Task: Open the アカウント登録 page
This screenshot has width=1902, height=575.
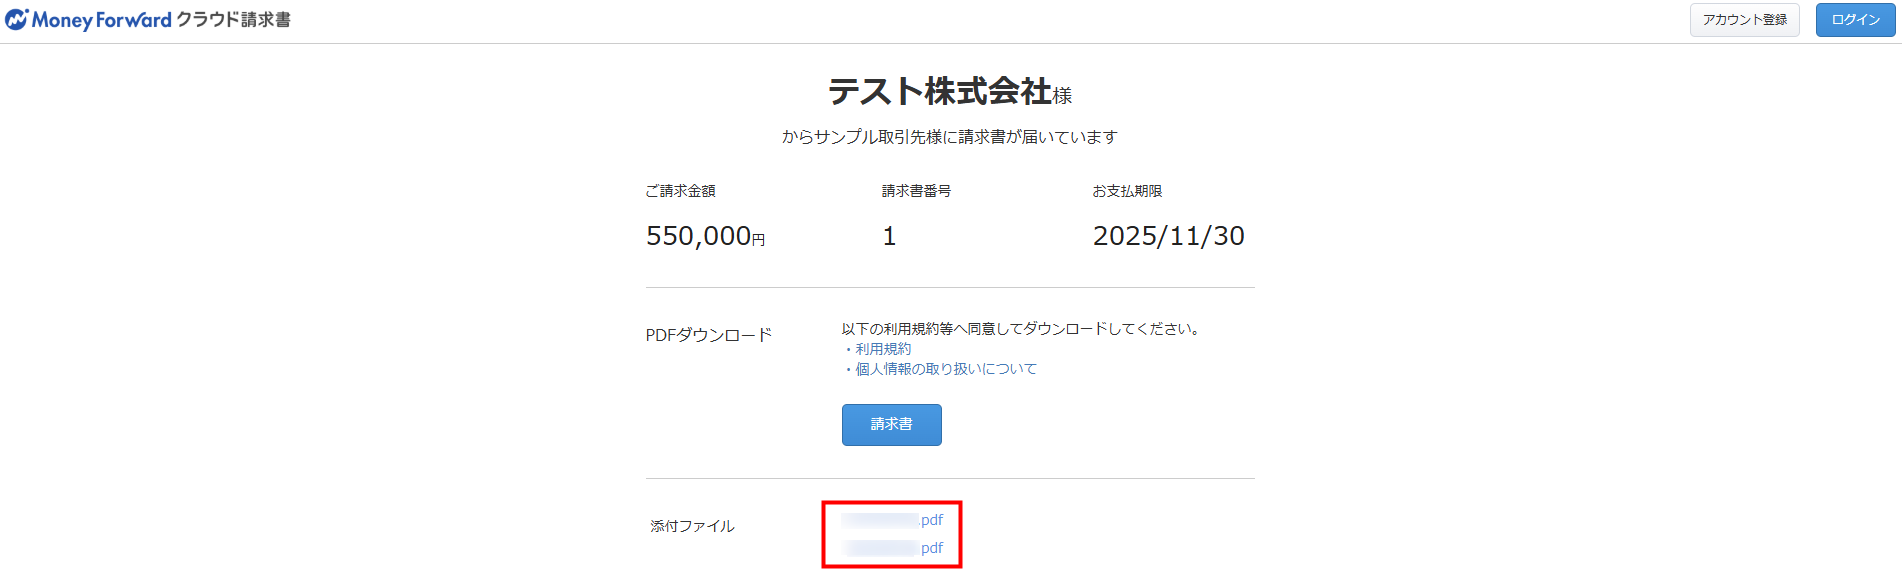Action: (x=1744, y=20)
